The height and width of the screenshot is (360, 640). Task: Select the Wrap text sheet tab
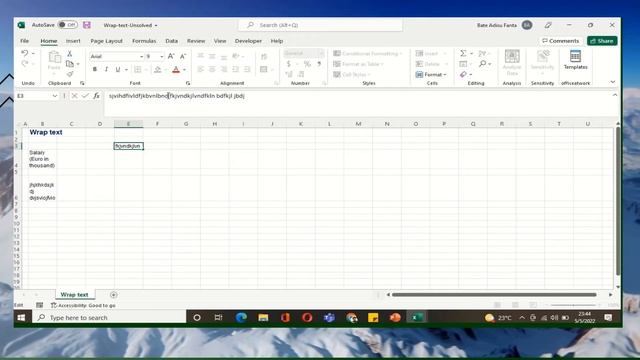coord(74,294)
